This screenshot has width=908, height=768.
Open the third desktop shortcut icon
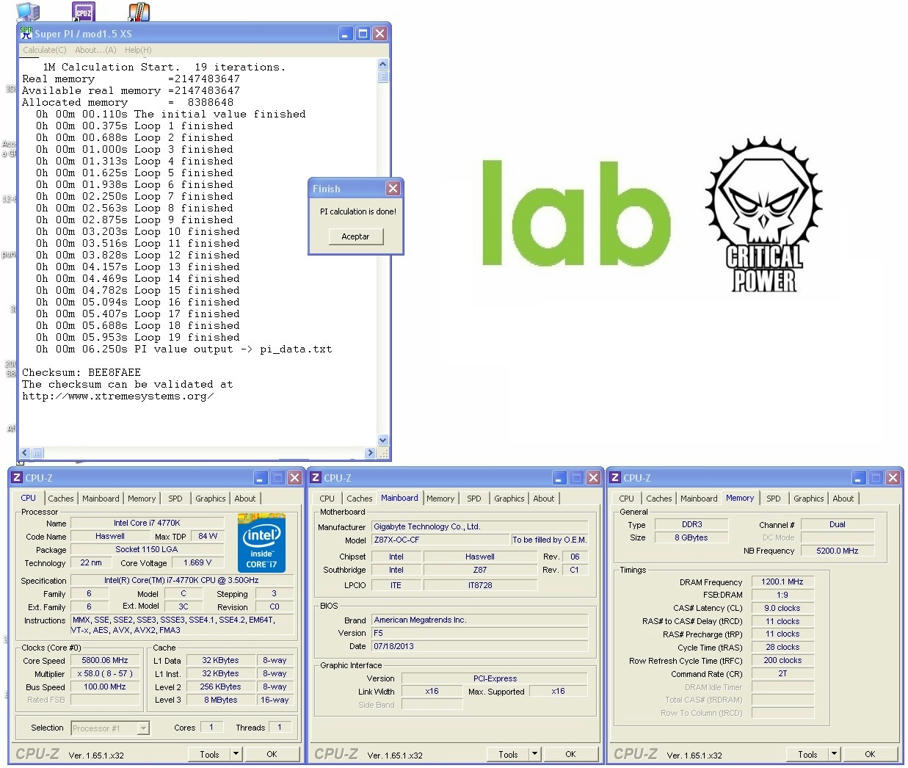(x=138, y=12)
